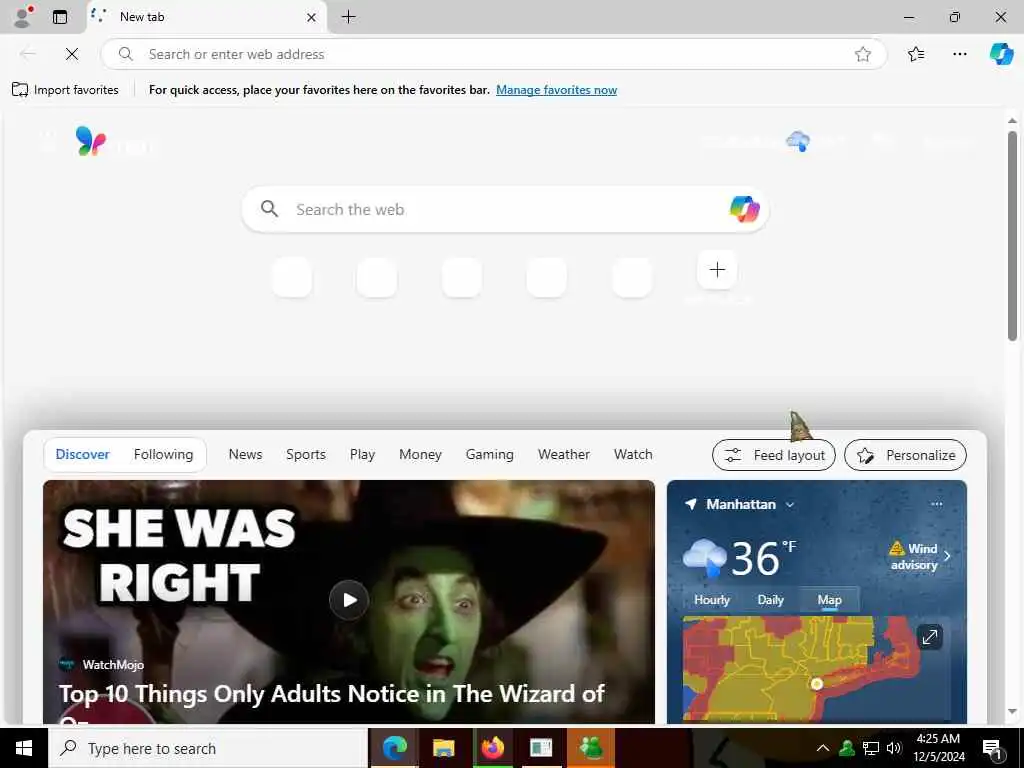
Task: Open the Sports feed tab
Action: click(x=306, y=455)
